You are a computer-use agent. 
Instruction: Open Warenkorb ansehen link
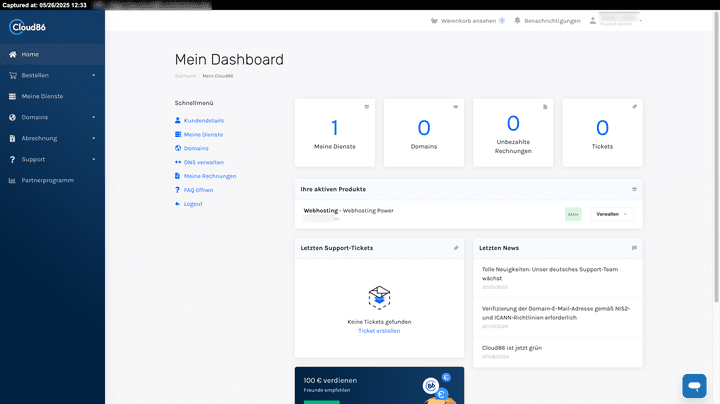[x=468, y=21]
